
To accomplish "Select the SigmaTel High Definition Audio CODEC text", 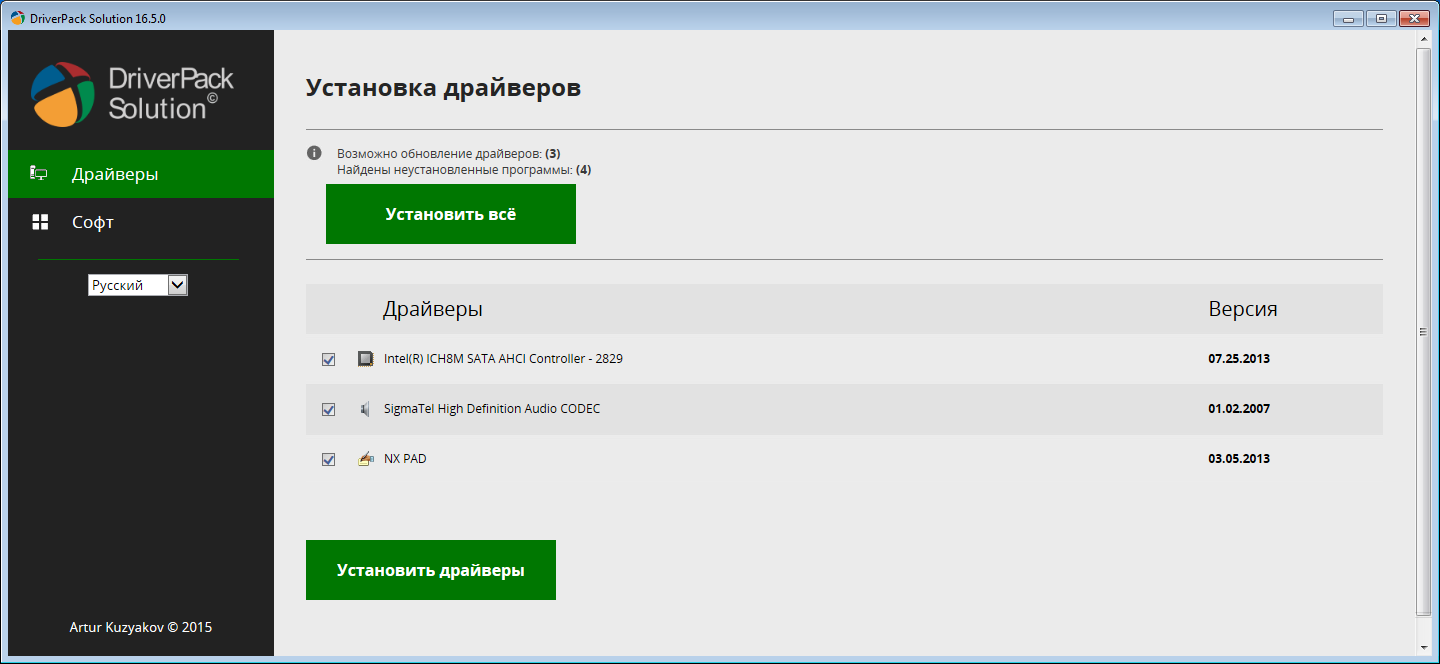I will (x=492, y=409).
